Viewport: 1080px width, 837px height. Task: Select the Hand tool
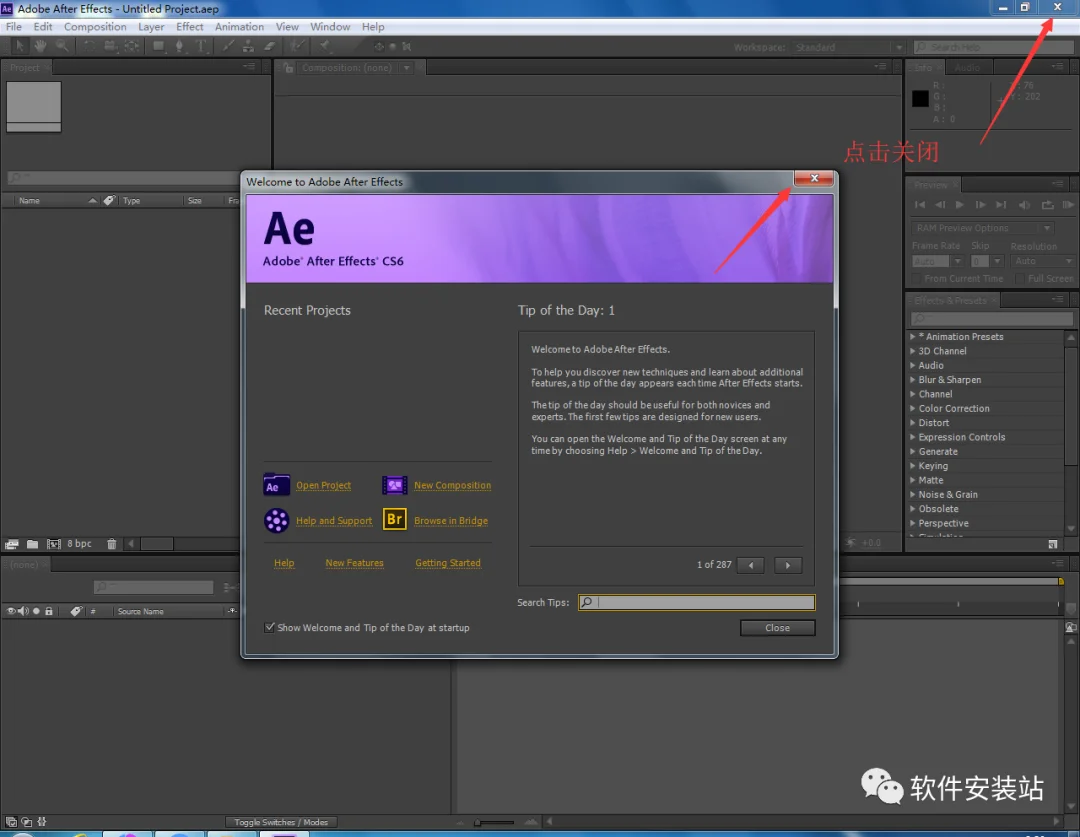click(41, 46)
